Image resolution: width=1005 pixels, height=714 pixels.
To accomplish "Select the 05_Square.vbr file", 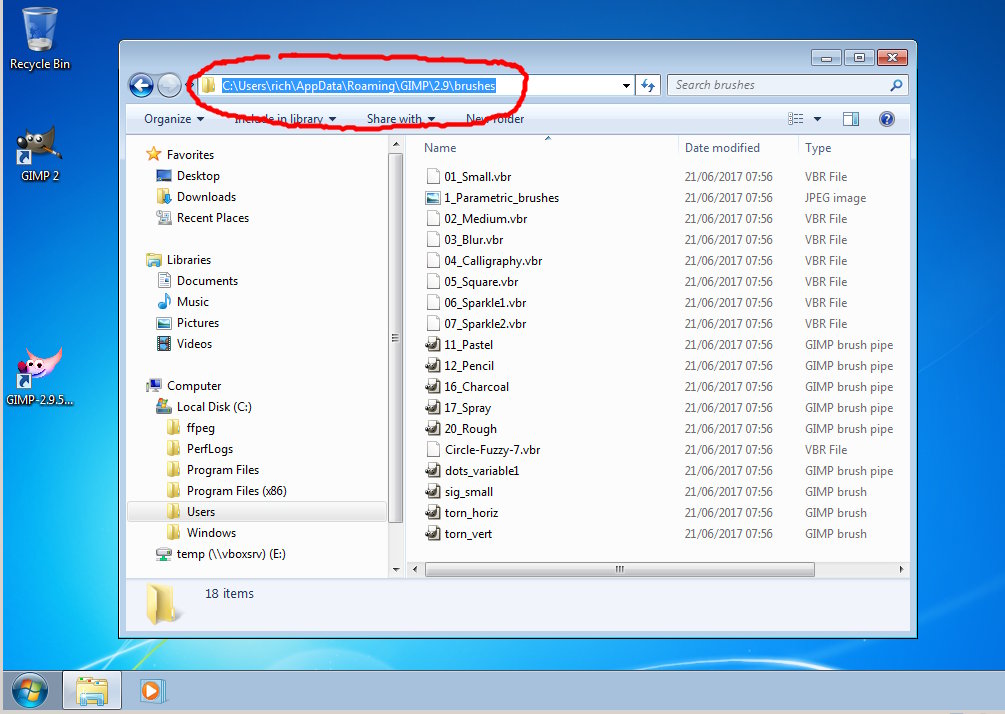I will (x=481, y=281).
